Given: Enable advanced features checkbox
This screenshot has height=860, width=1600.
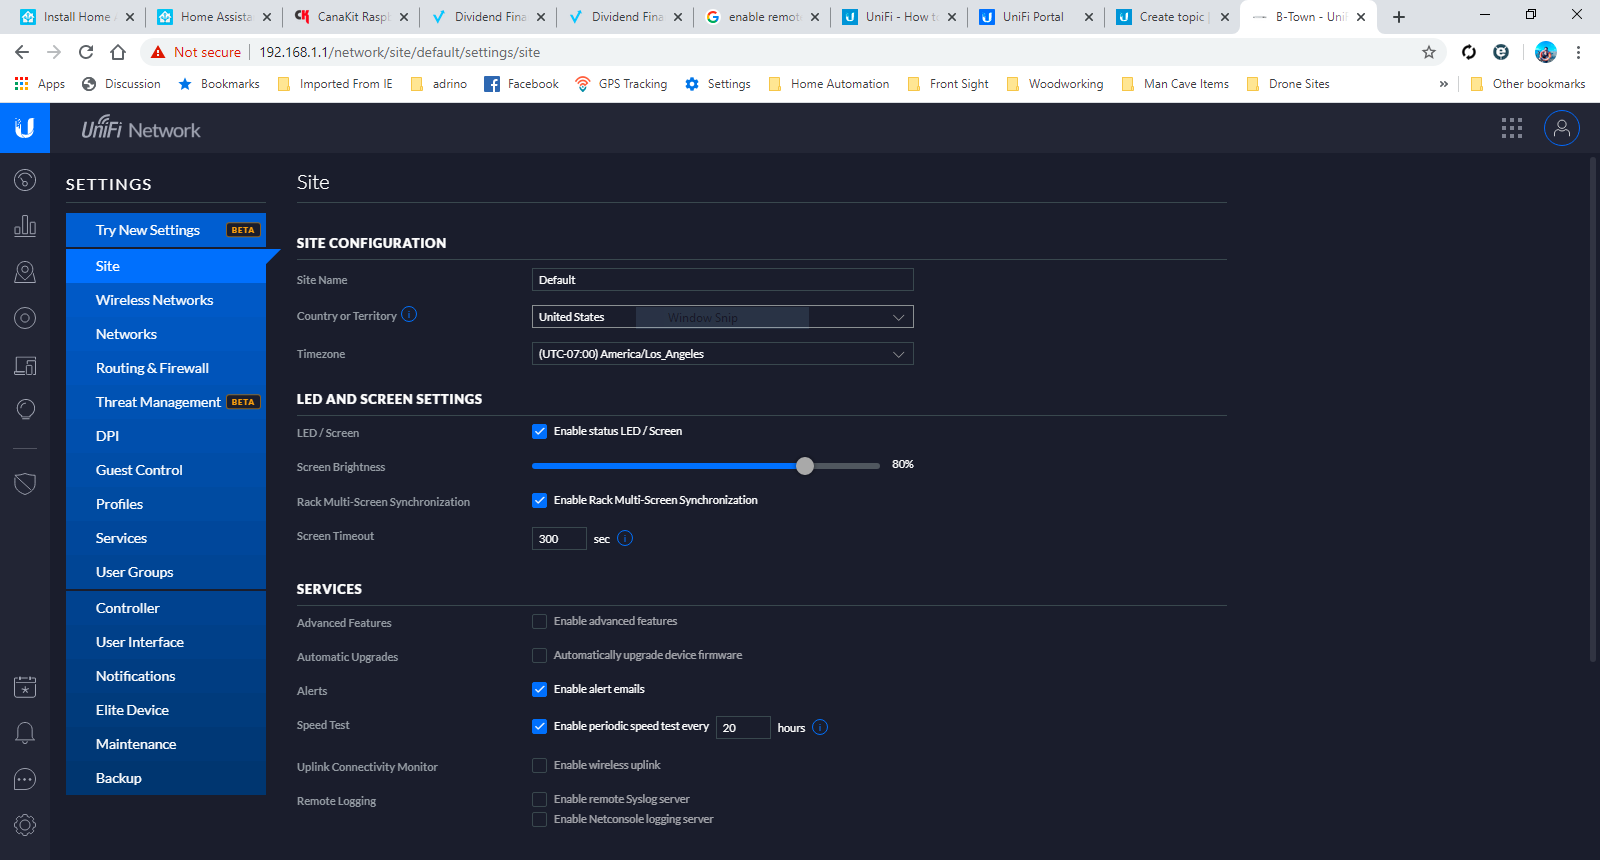Looking at the screenshot, I should click(540, 622).
